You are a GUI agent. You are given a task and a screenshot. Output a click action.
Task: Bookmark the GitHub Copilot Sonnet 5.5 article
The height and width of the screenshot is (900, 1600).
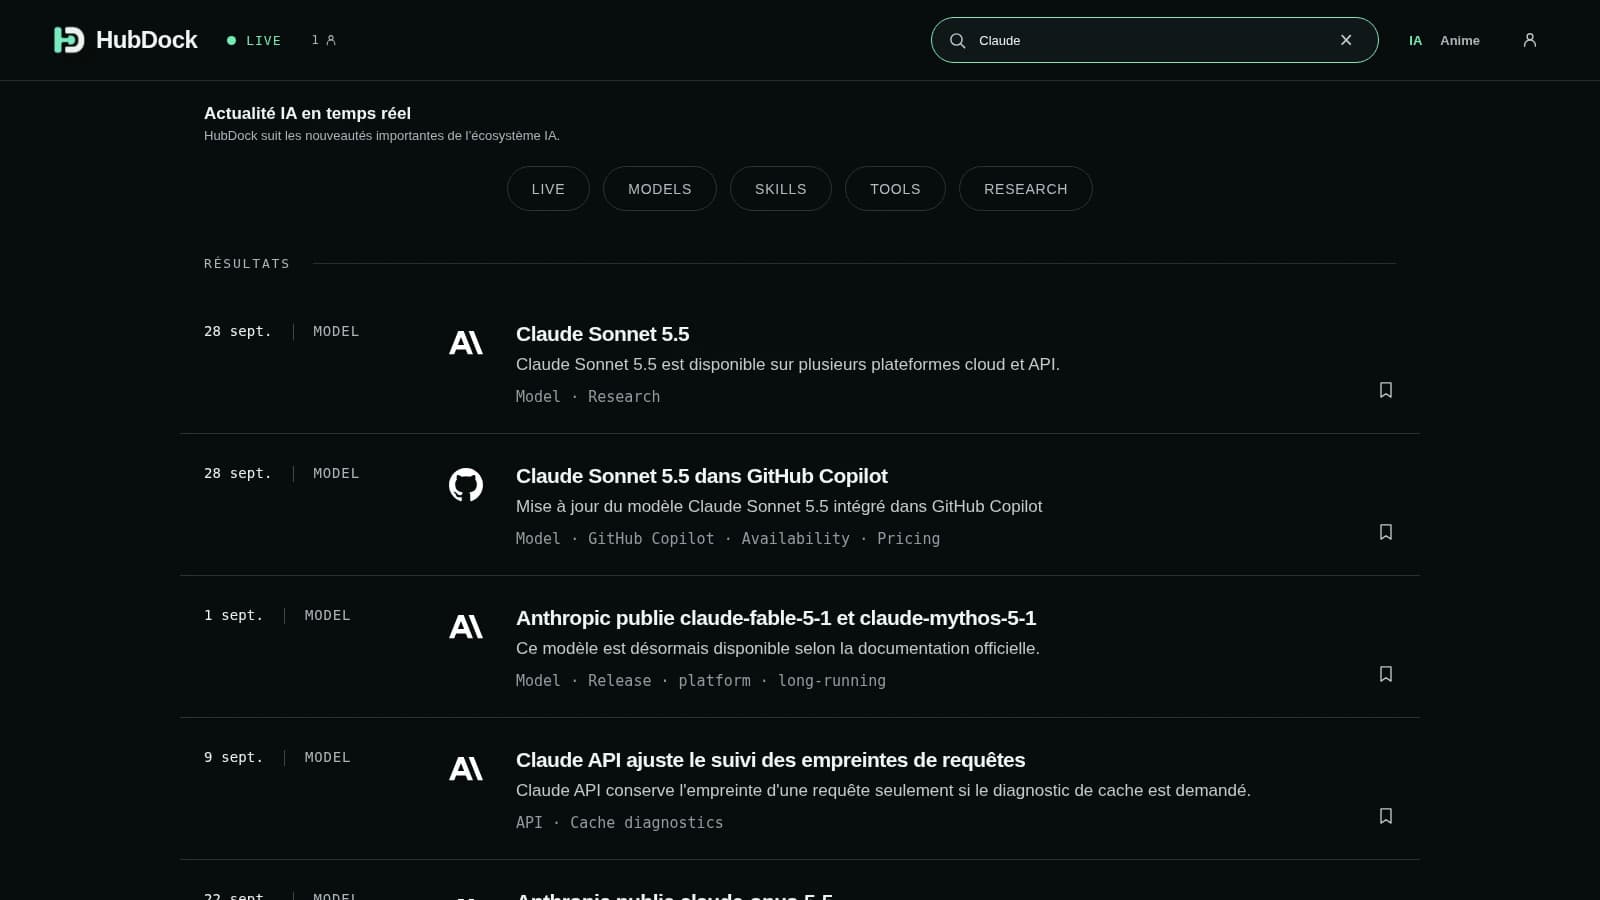tap(1386, 532)
